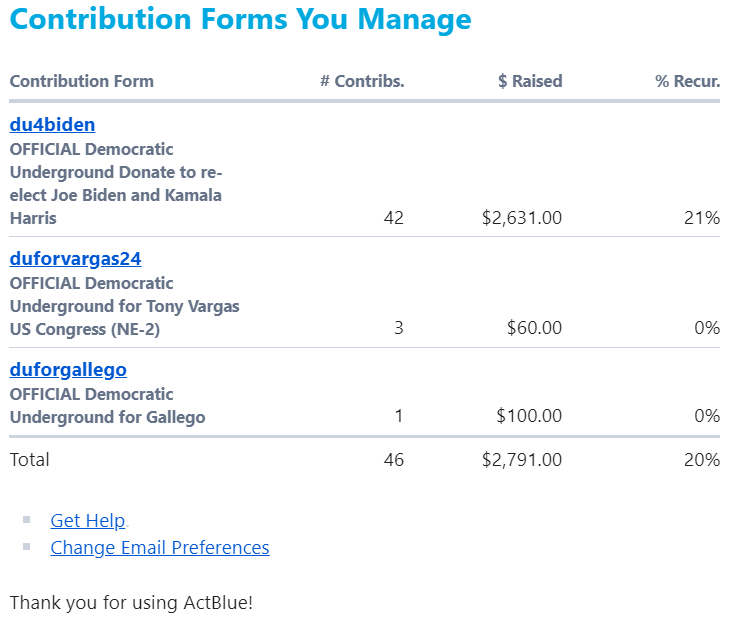Select the $100.00 raised for Gallego form

pyautogui.click(x=529, y=416)
